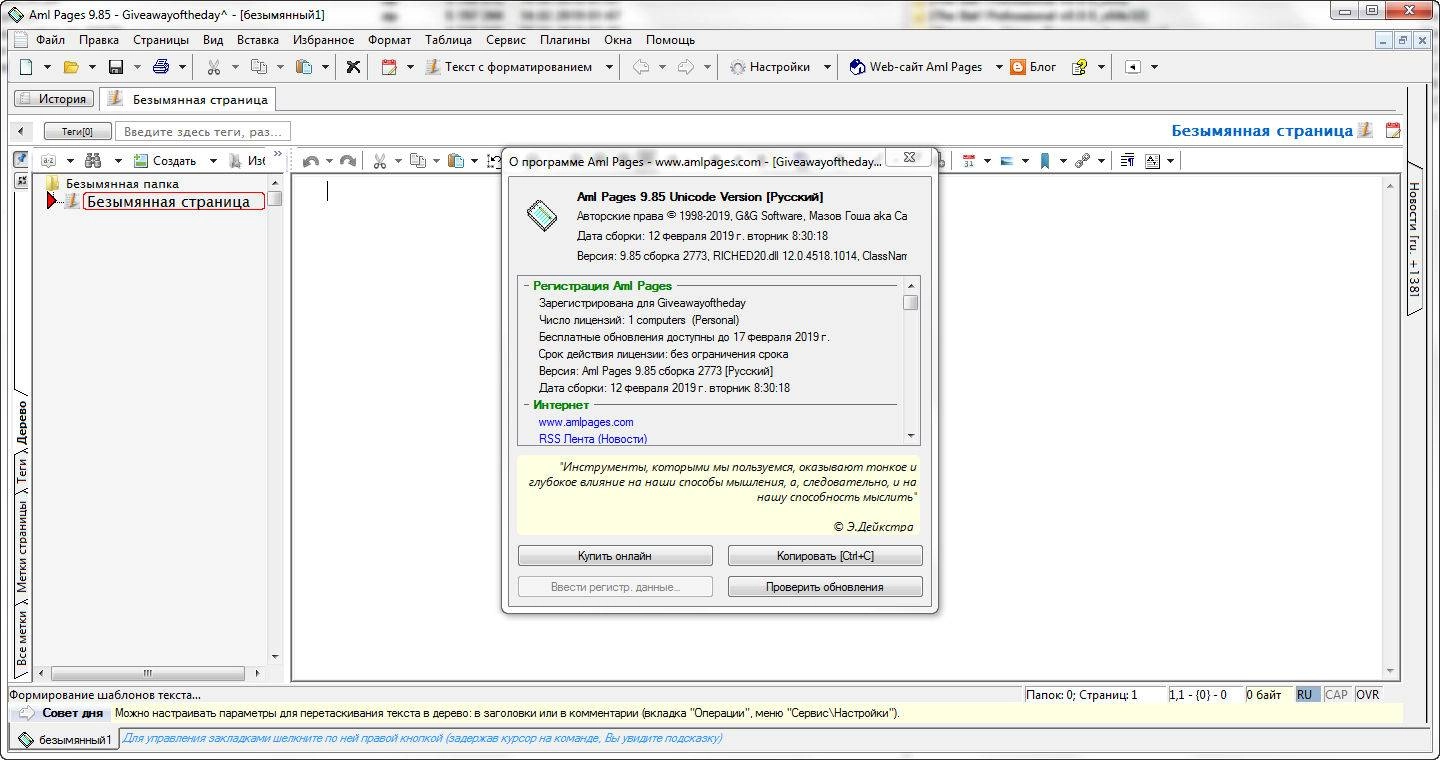Click the help question mark icon
This screenshot has height=760, width=1440.
pos(1079,67)
